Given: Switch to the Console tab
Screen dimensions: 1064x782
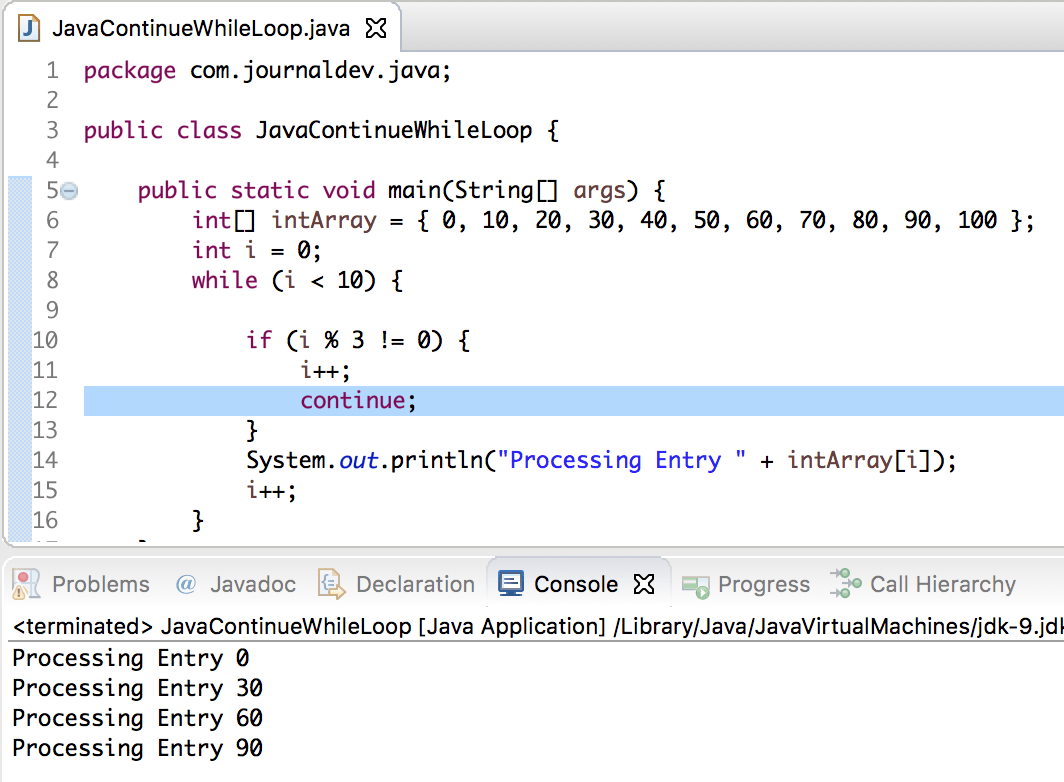Looking at the screenshot, I should [x=578, y=584].
